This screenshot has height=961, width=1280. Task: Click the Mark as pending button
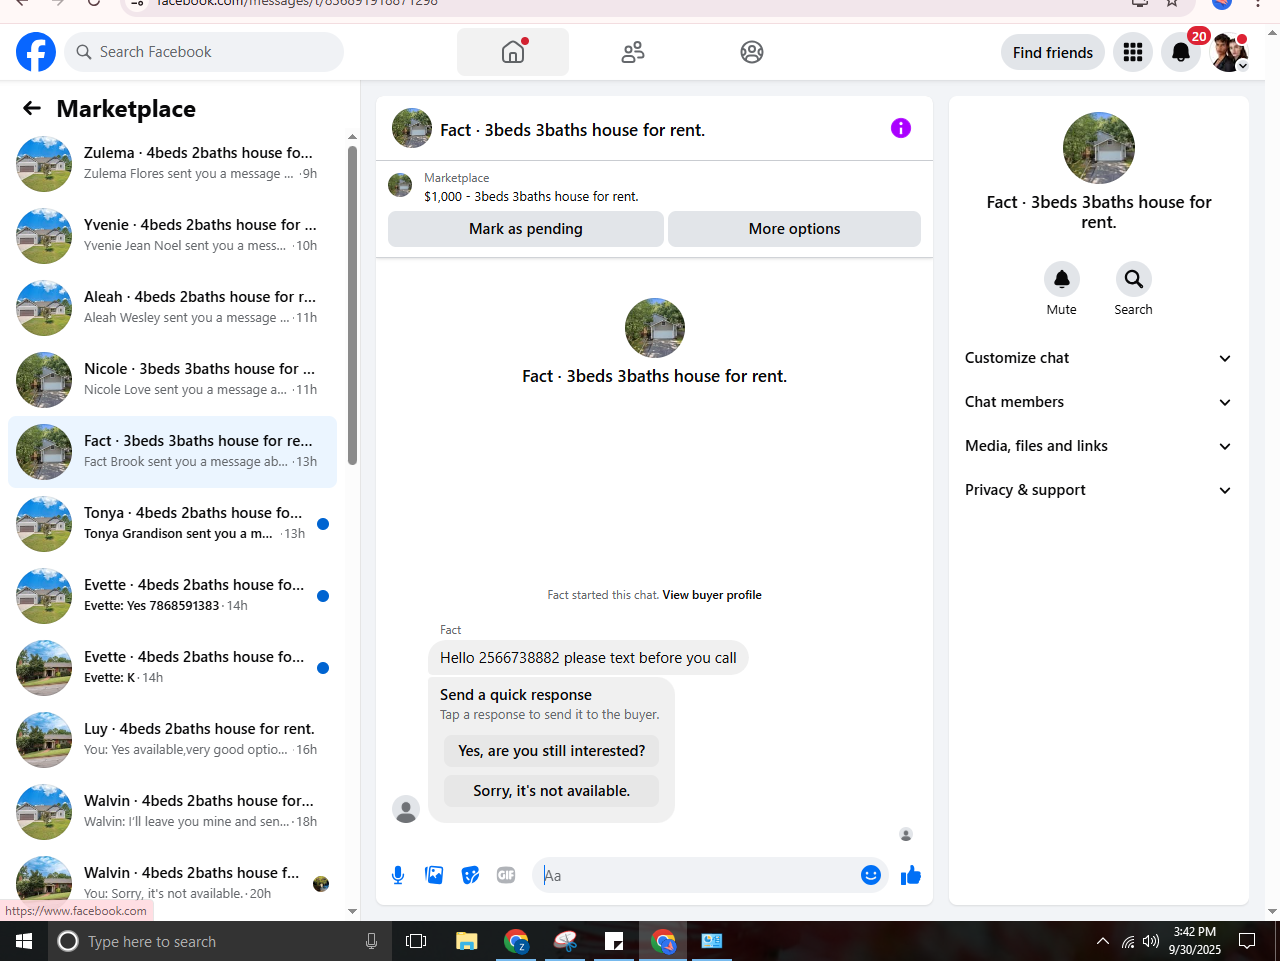(526, 229)
